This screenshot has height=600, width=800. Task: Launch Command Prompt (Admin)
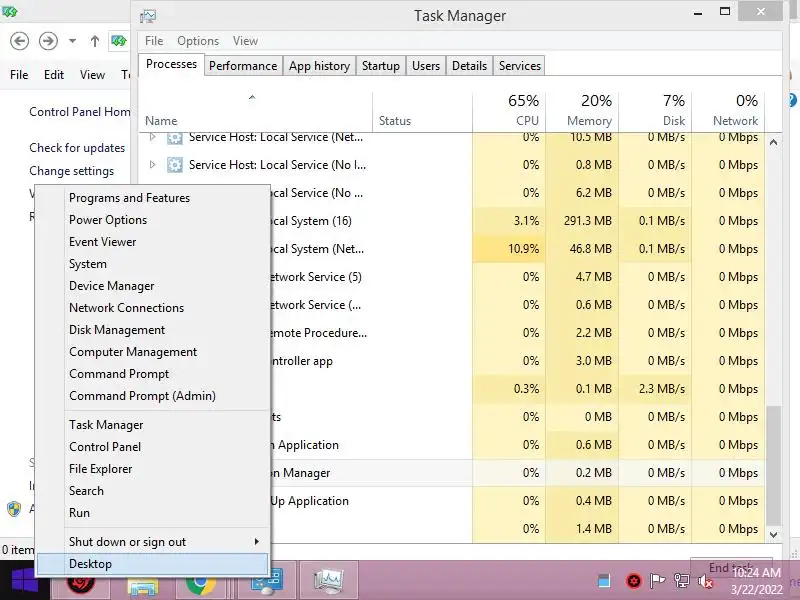tap(142, 395)
